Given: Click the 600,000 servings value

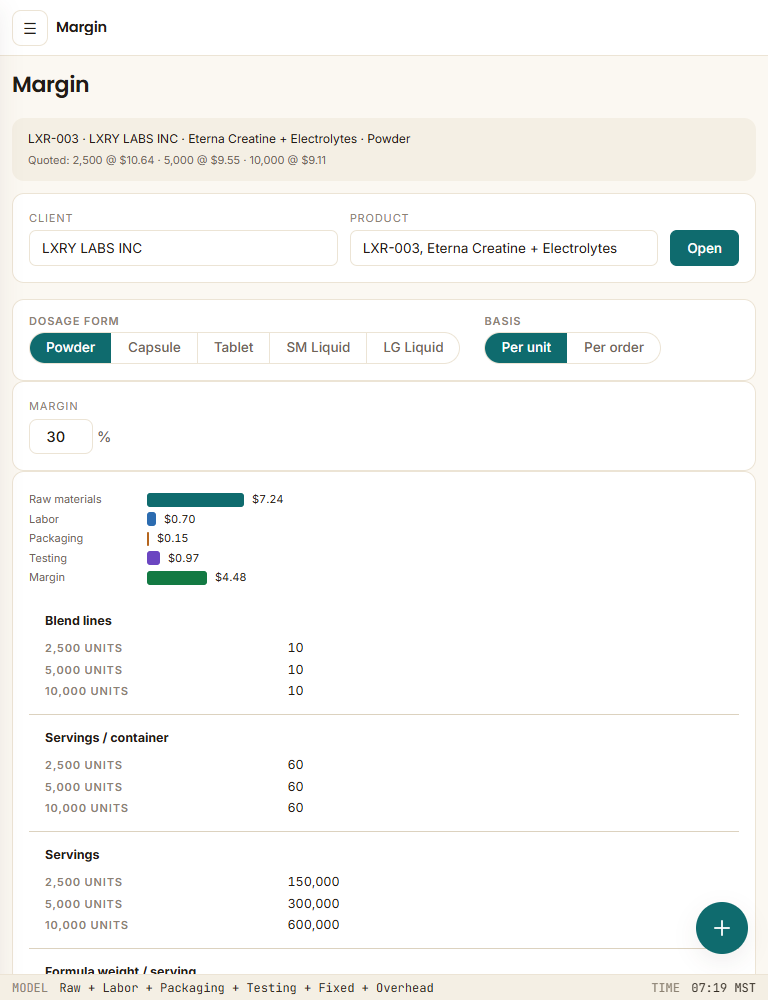Looking at the screenshot, I should 313,925.
